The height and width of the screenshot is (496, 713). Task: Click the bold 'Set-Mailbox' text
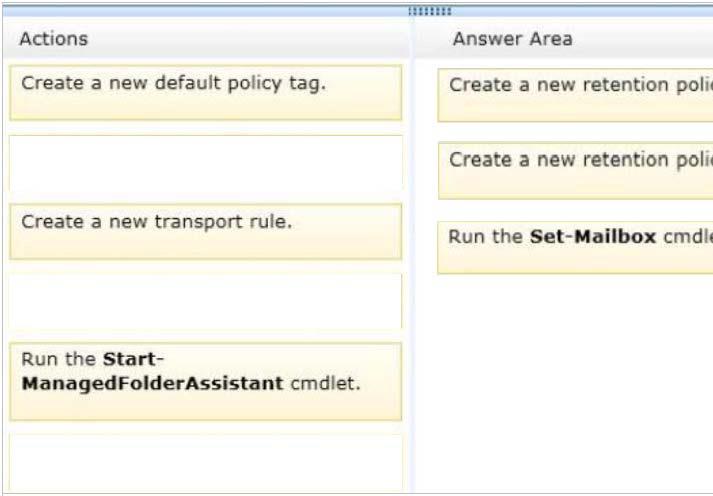(x=592, y=237)
